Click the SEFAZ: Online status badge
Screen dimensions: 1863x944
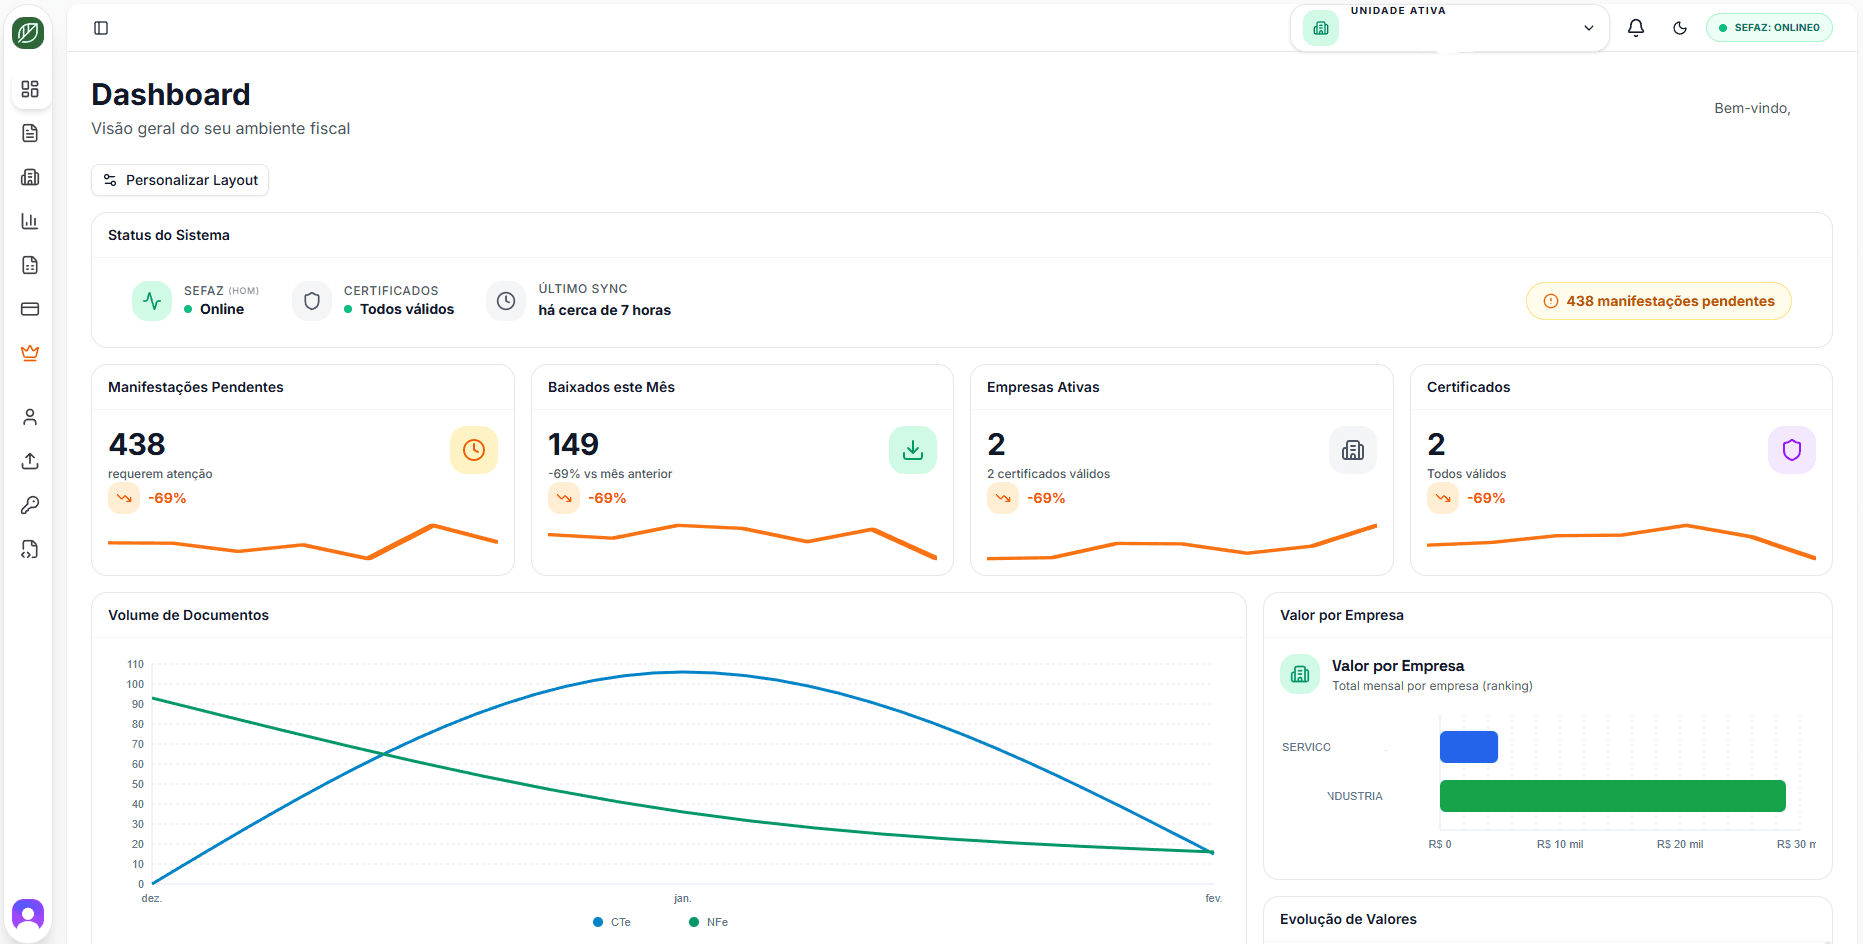click(1769, 27)
